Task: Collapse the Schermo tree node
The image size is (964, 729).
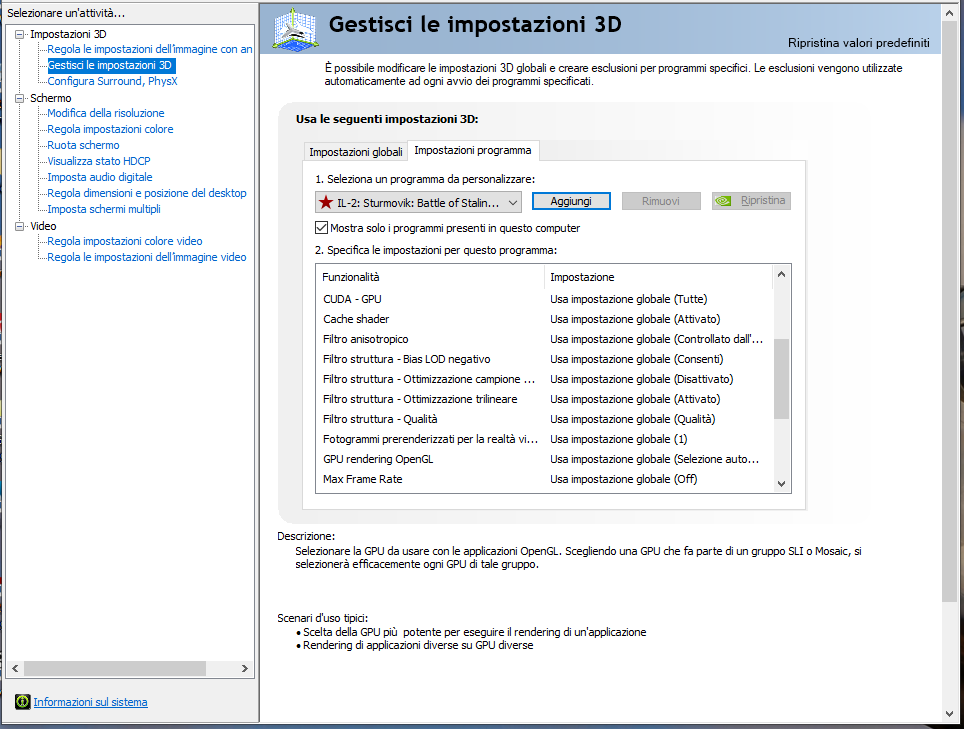Action: click(x=19, y=98)
